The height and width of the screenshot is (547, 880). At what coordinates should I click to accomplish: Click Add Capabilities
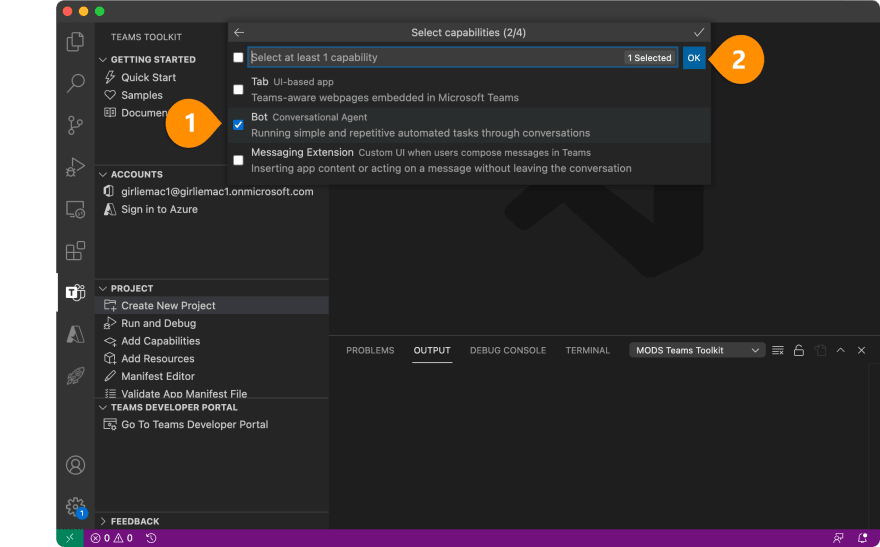[161, 341]
